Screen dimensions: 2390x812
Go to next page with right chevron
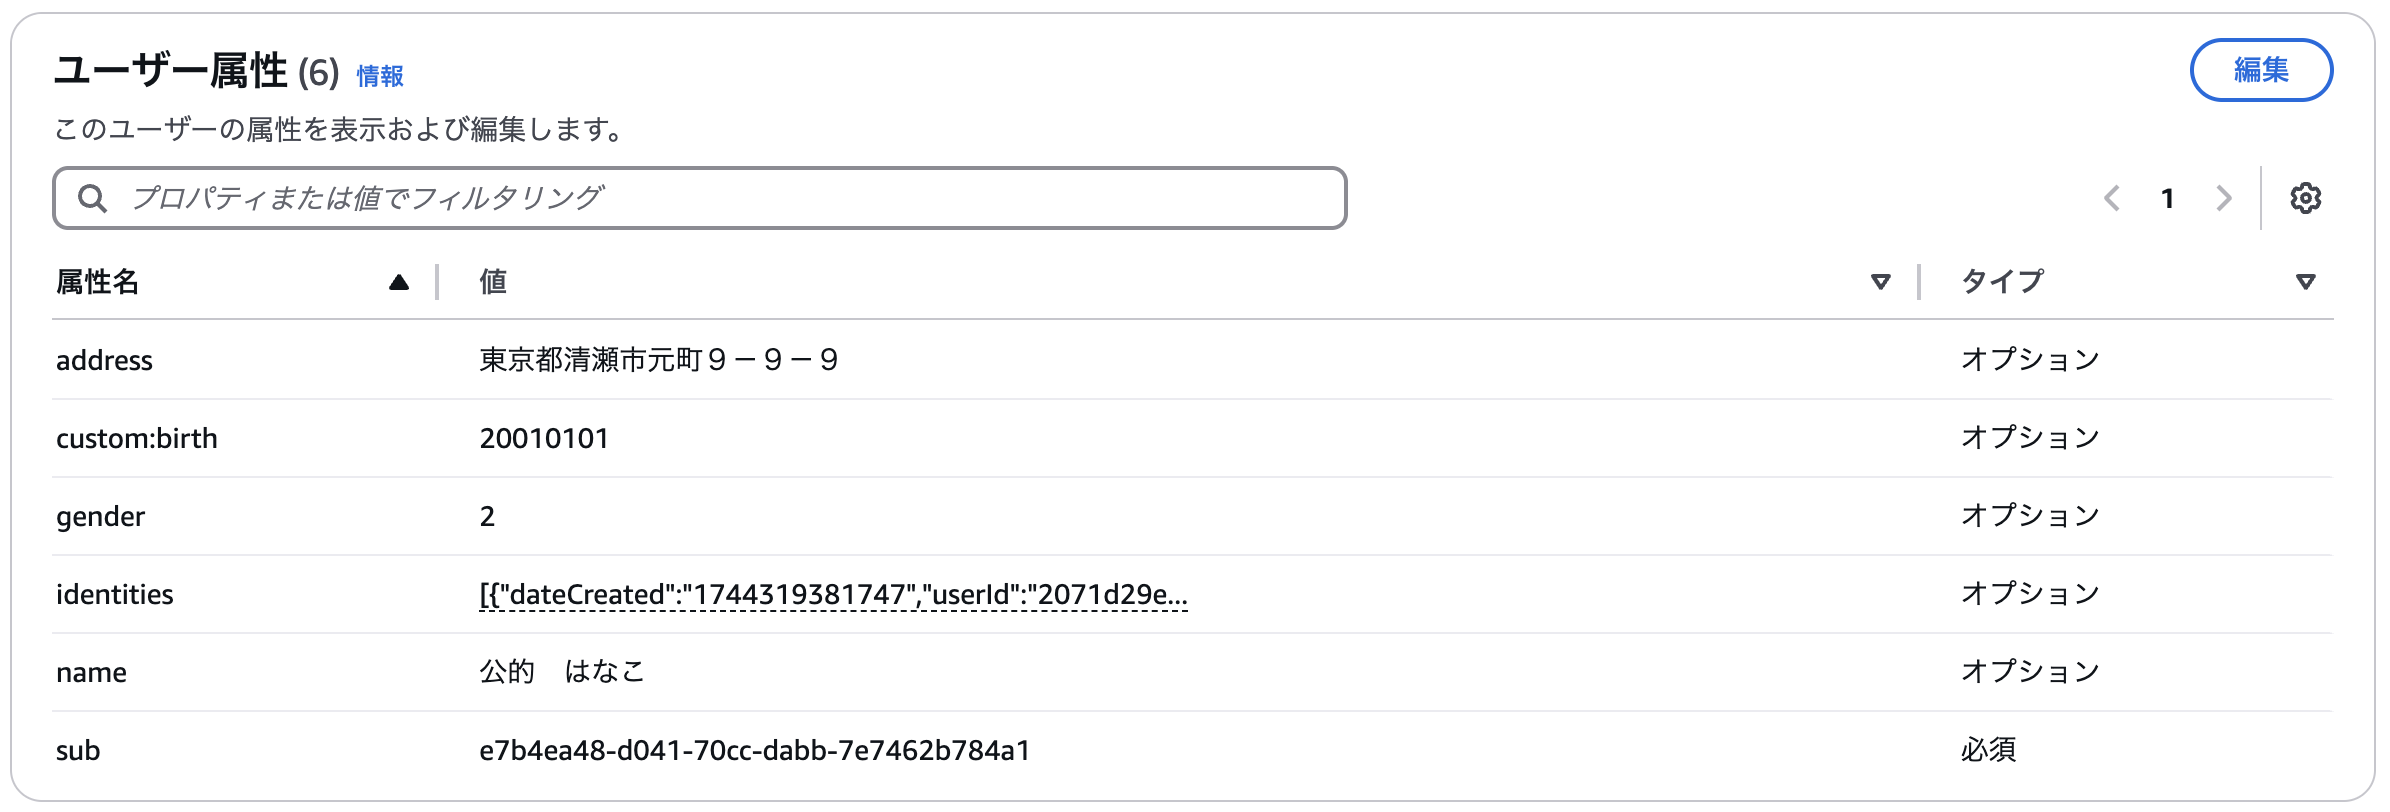pos(2223,198)
